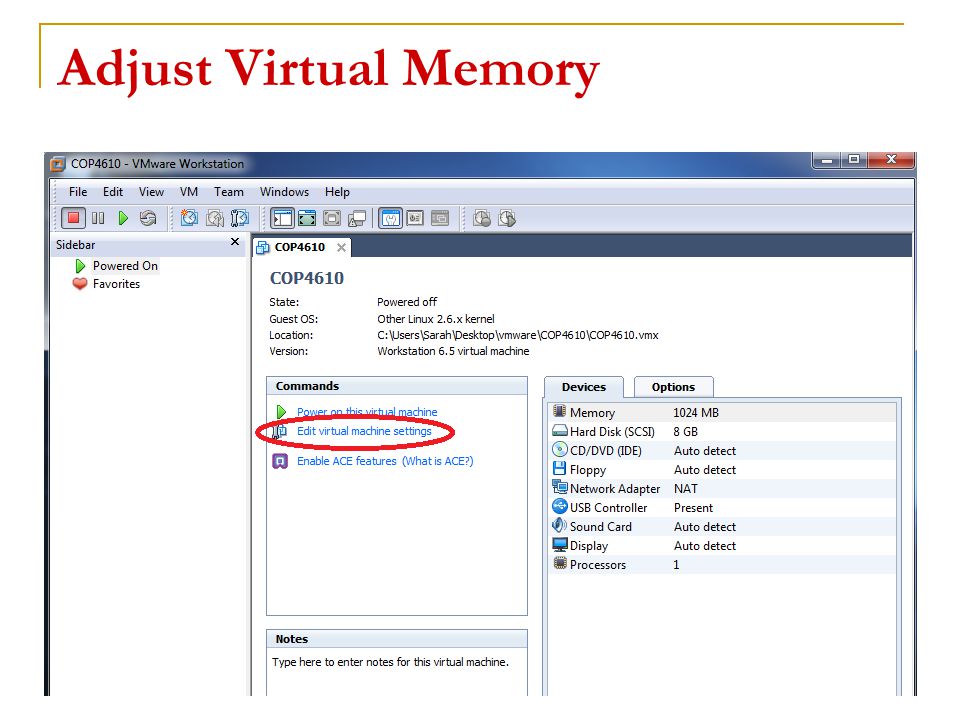Click the Appliance View toolbar icon
The height and width of the screenshot is (720, 960).
click(x=415, y=218)
